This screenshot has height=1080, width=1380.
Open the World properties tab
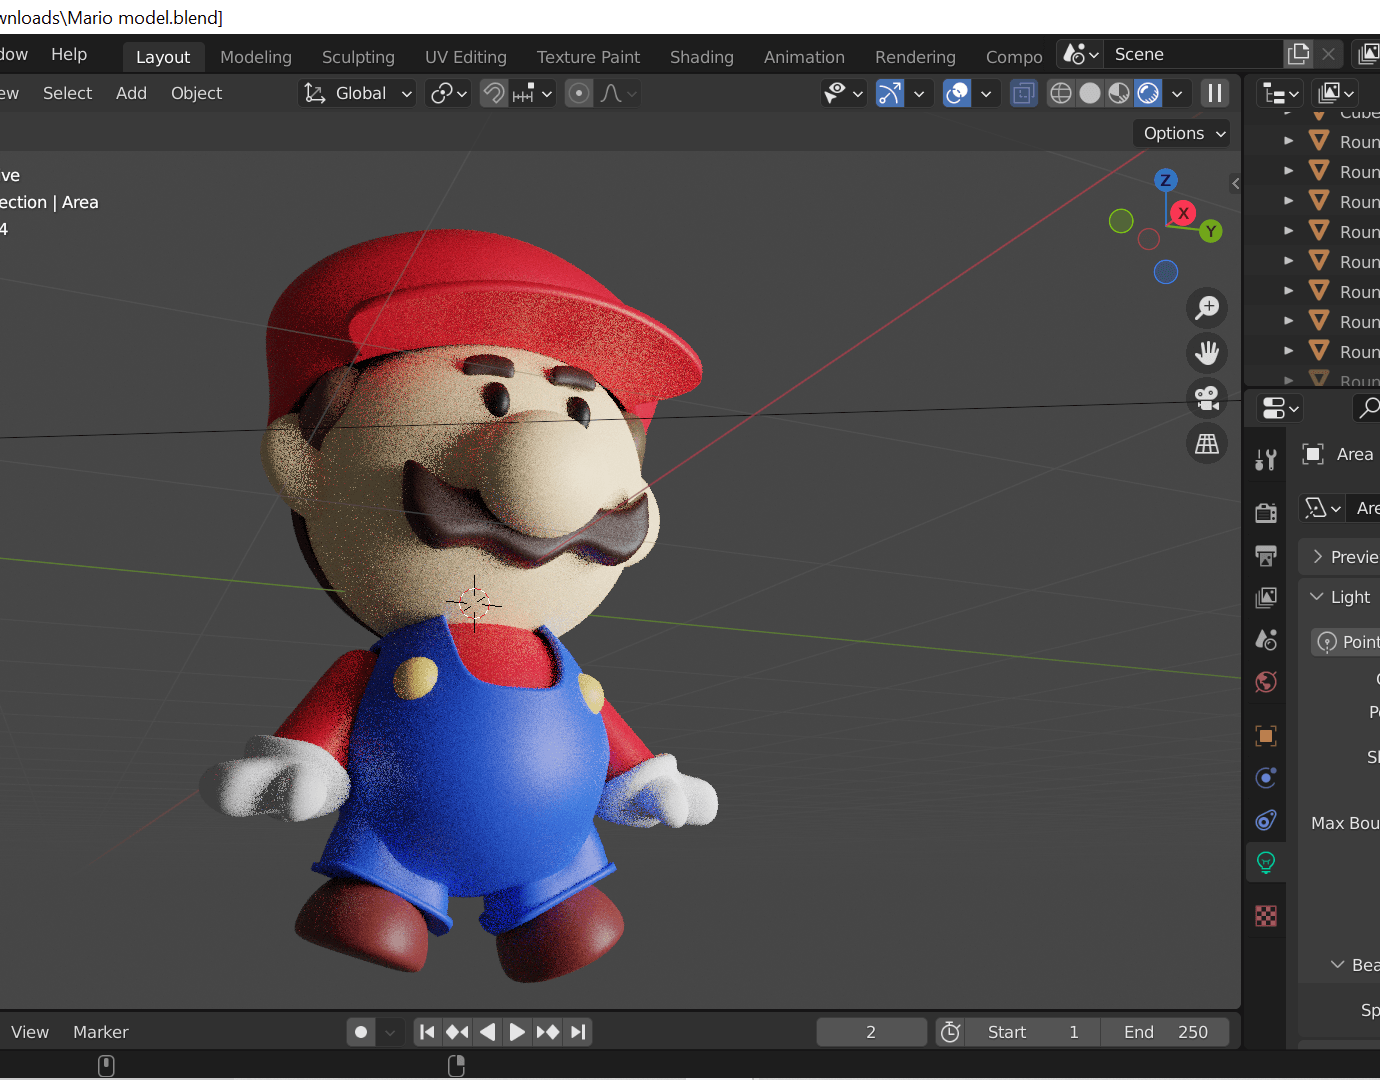coord(1266,682)
